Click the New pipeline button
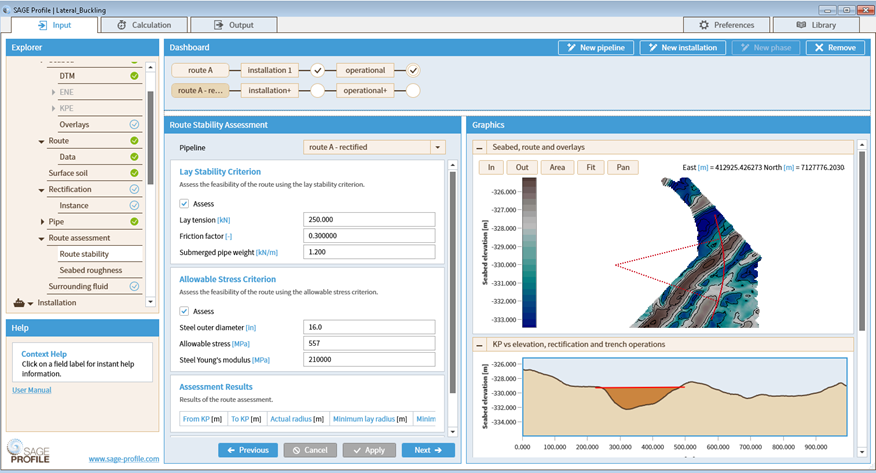Screen dimensions: 876x473 coord(596,47)
